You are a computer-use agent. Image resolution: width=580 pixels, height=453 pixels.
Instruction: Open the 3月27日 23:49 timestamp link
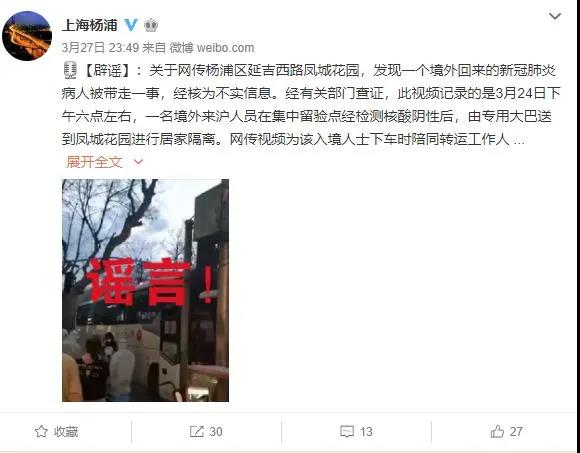[x=100, y=48]
